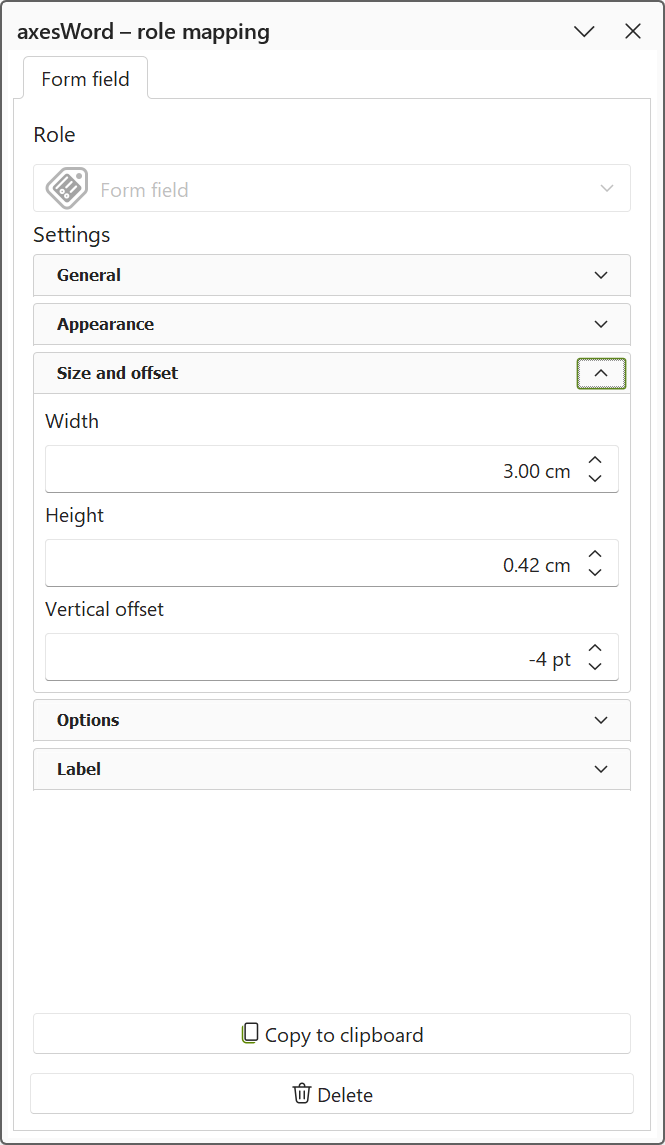Expand the General settings section
665x1145 pixels.
pyautogui.click(x=332, y=275)
